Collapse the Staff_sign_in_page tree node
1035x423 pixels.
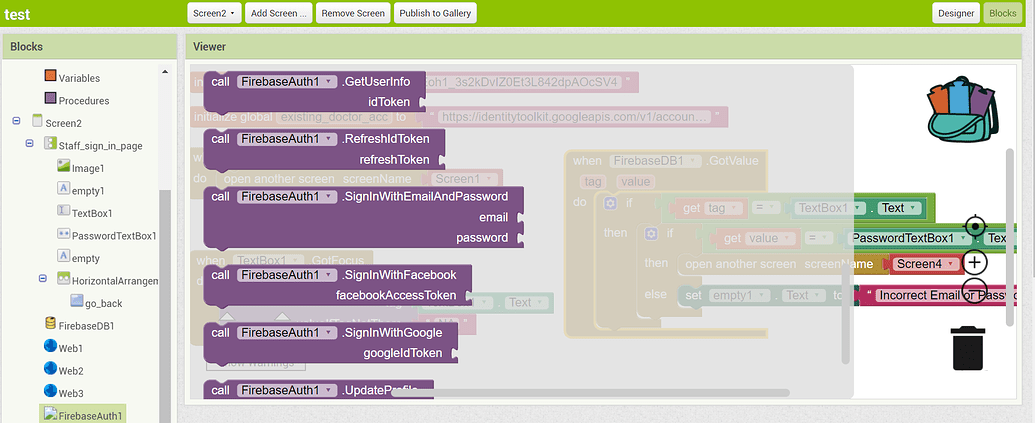[x=30, y=145]
